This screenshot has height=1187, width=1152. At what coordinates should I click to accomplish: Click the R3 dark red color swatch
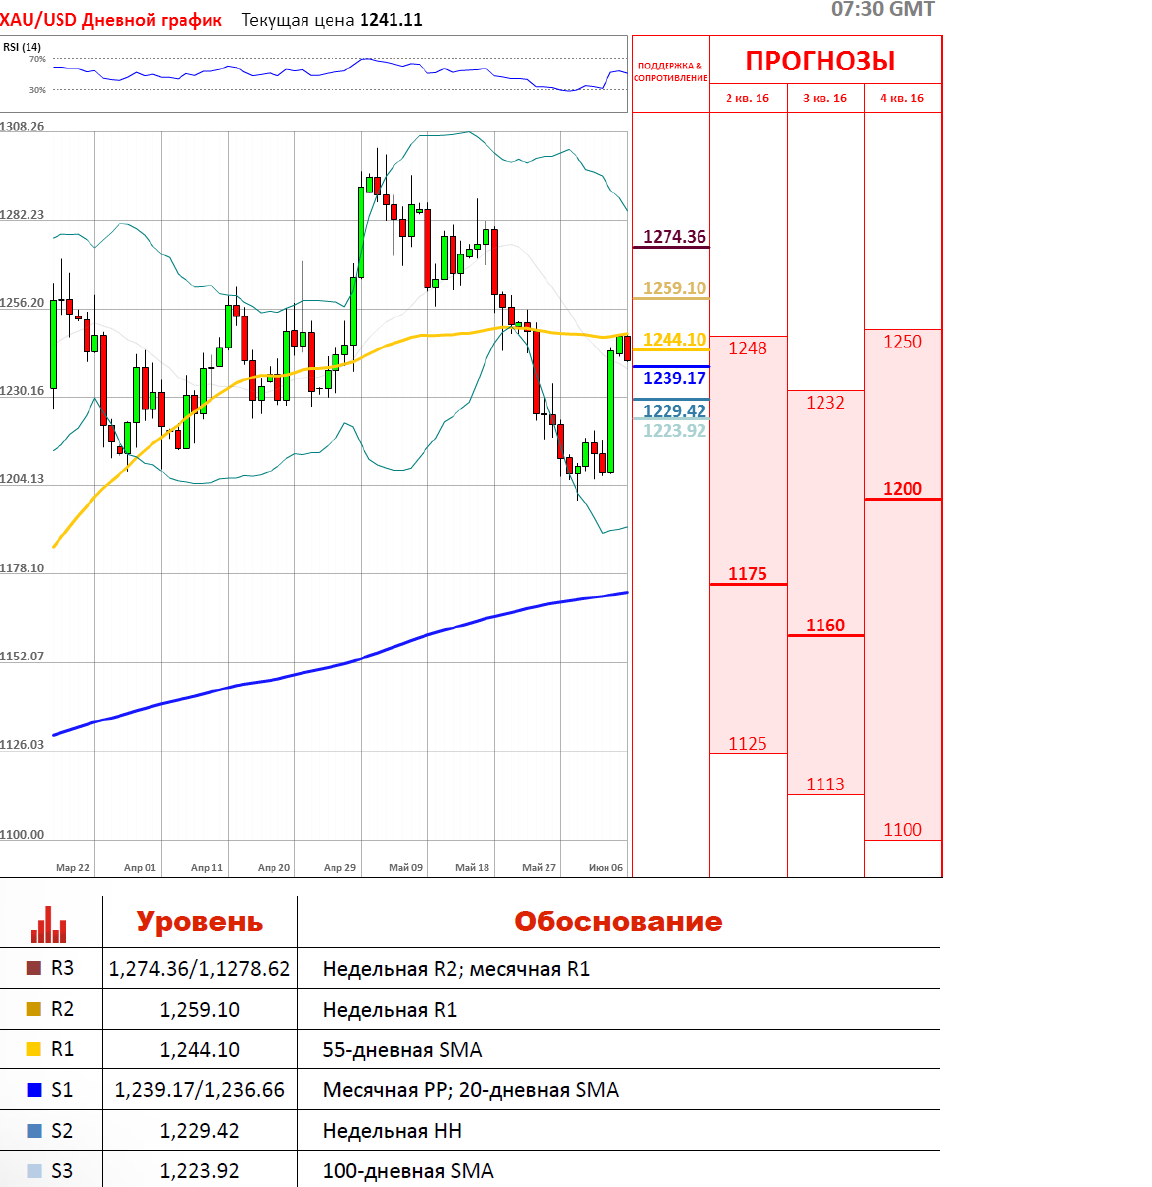point(34,968)
